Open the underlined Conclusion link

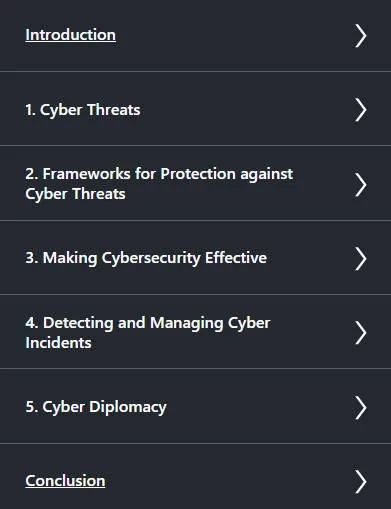point(65,481)
